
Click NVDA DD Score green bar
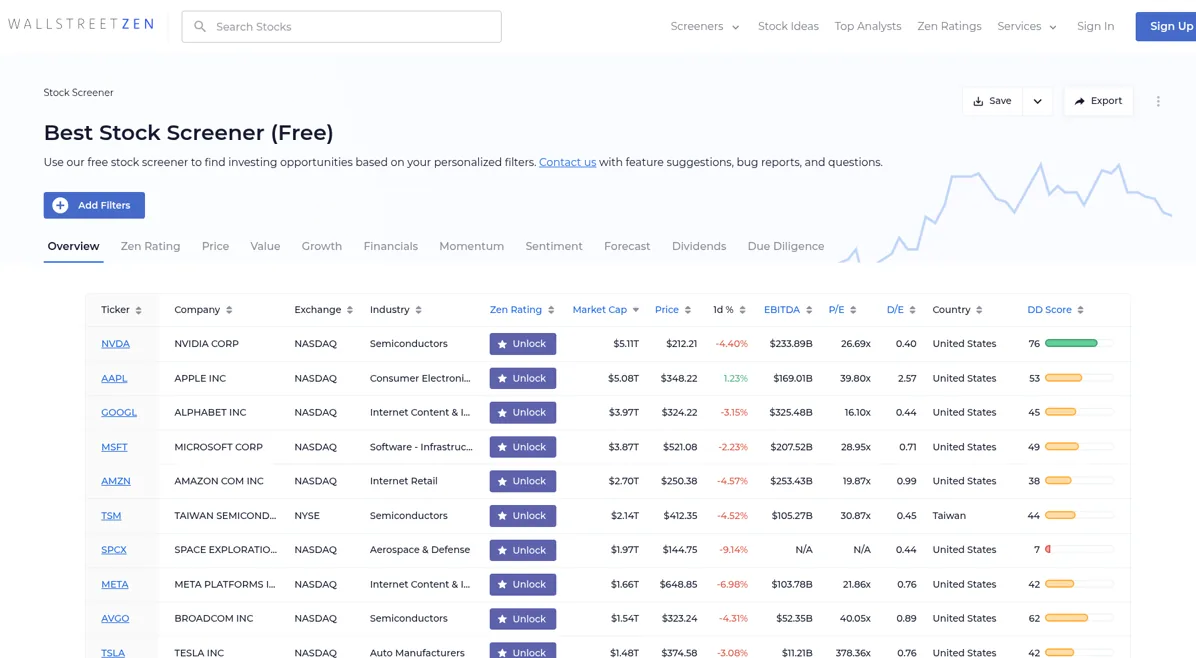pyautogui.click(x=1071, y=344)
